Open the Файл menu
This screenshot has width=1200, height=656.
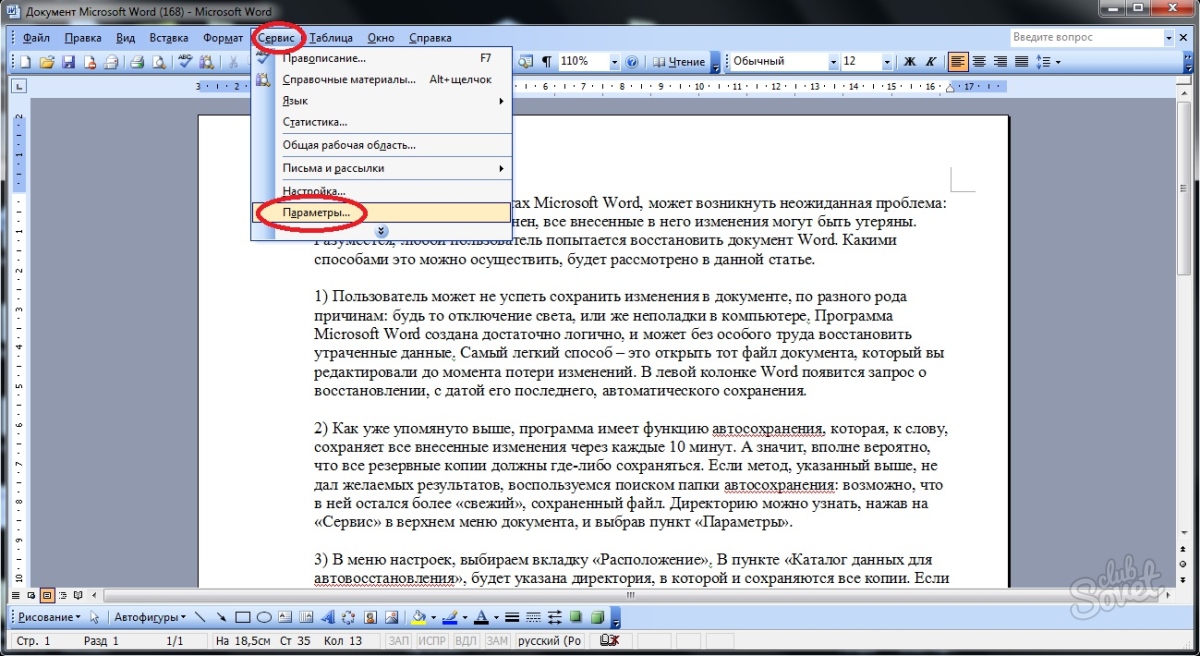[36, 38]
